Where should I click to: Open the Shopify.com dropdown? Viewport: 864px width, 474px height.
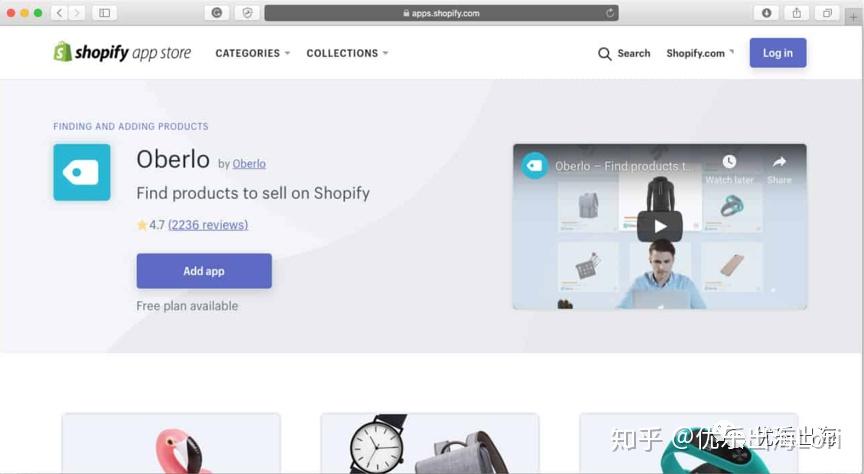pyautogui.click(x=700, y=53)
